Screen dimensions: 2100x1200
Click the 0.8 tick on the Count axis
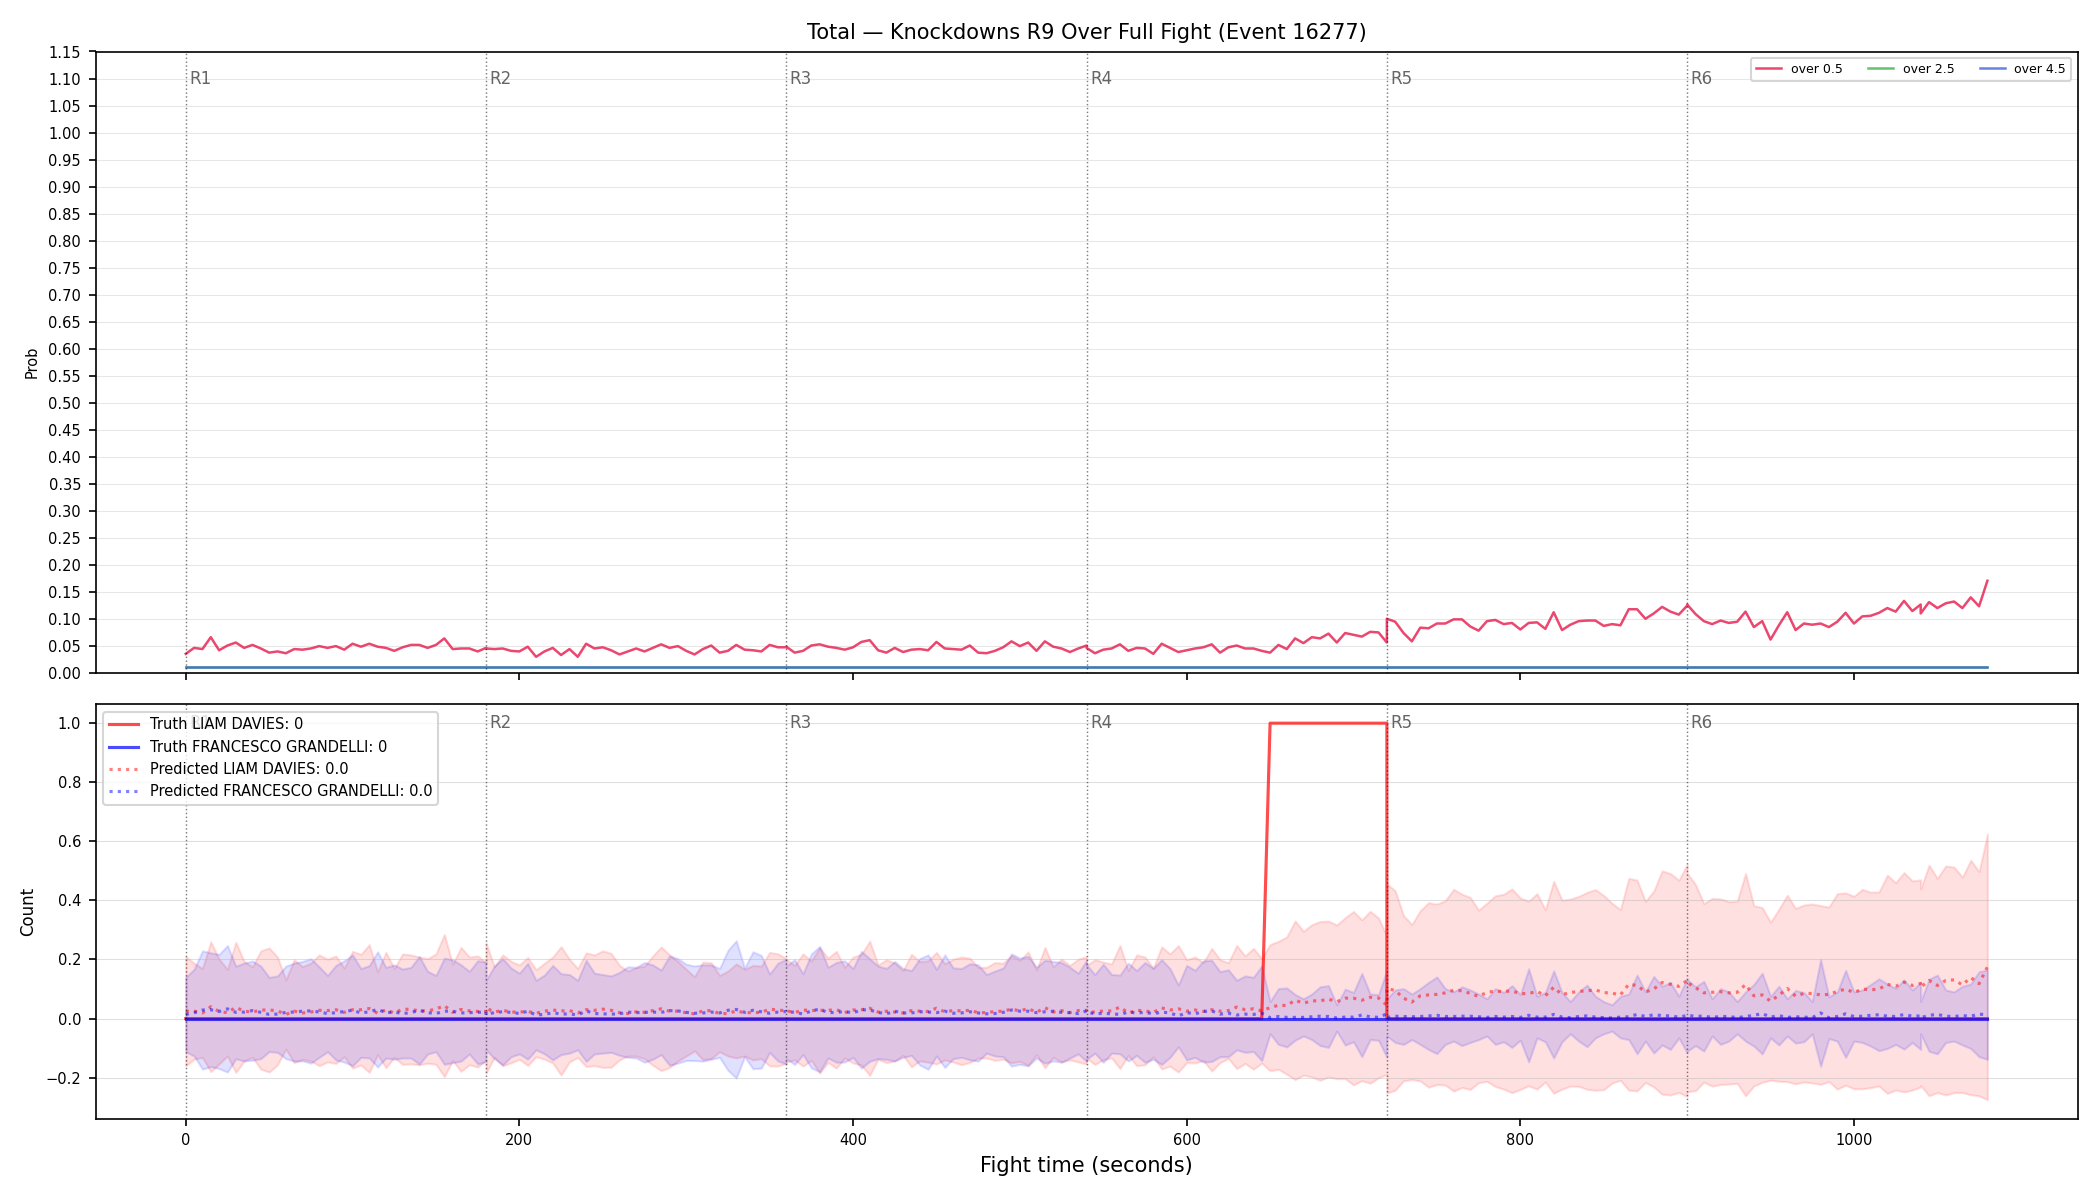click(x=70, y=783)
